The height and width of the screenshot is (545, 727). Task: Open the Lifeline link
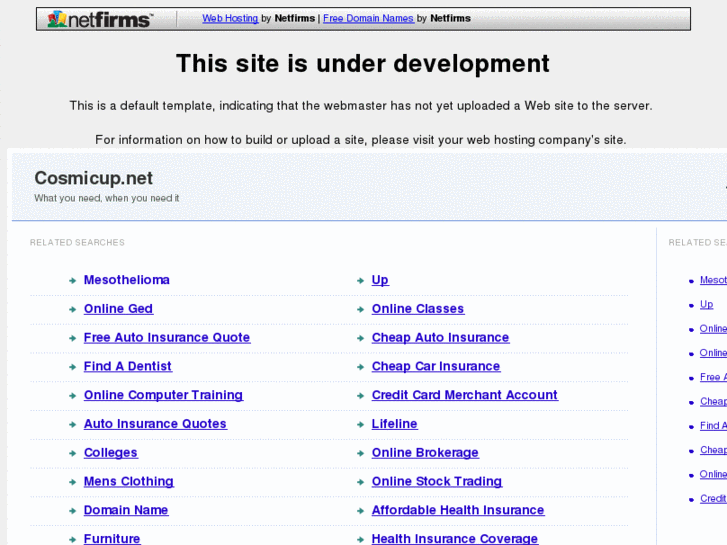395,423
